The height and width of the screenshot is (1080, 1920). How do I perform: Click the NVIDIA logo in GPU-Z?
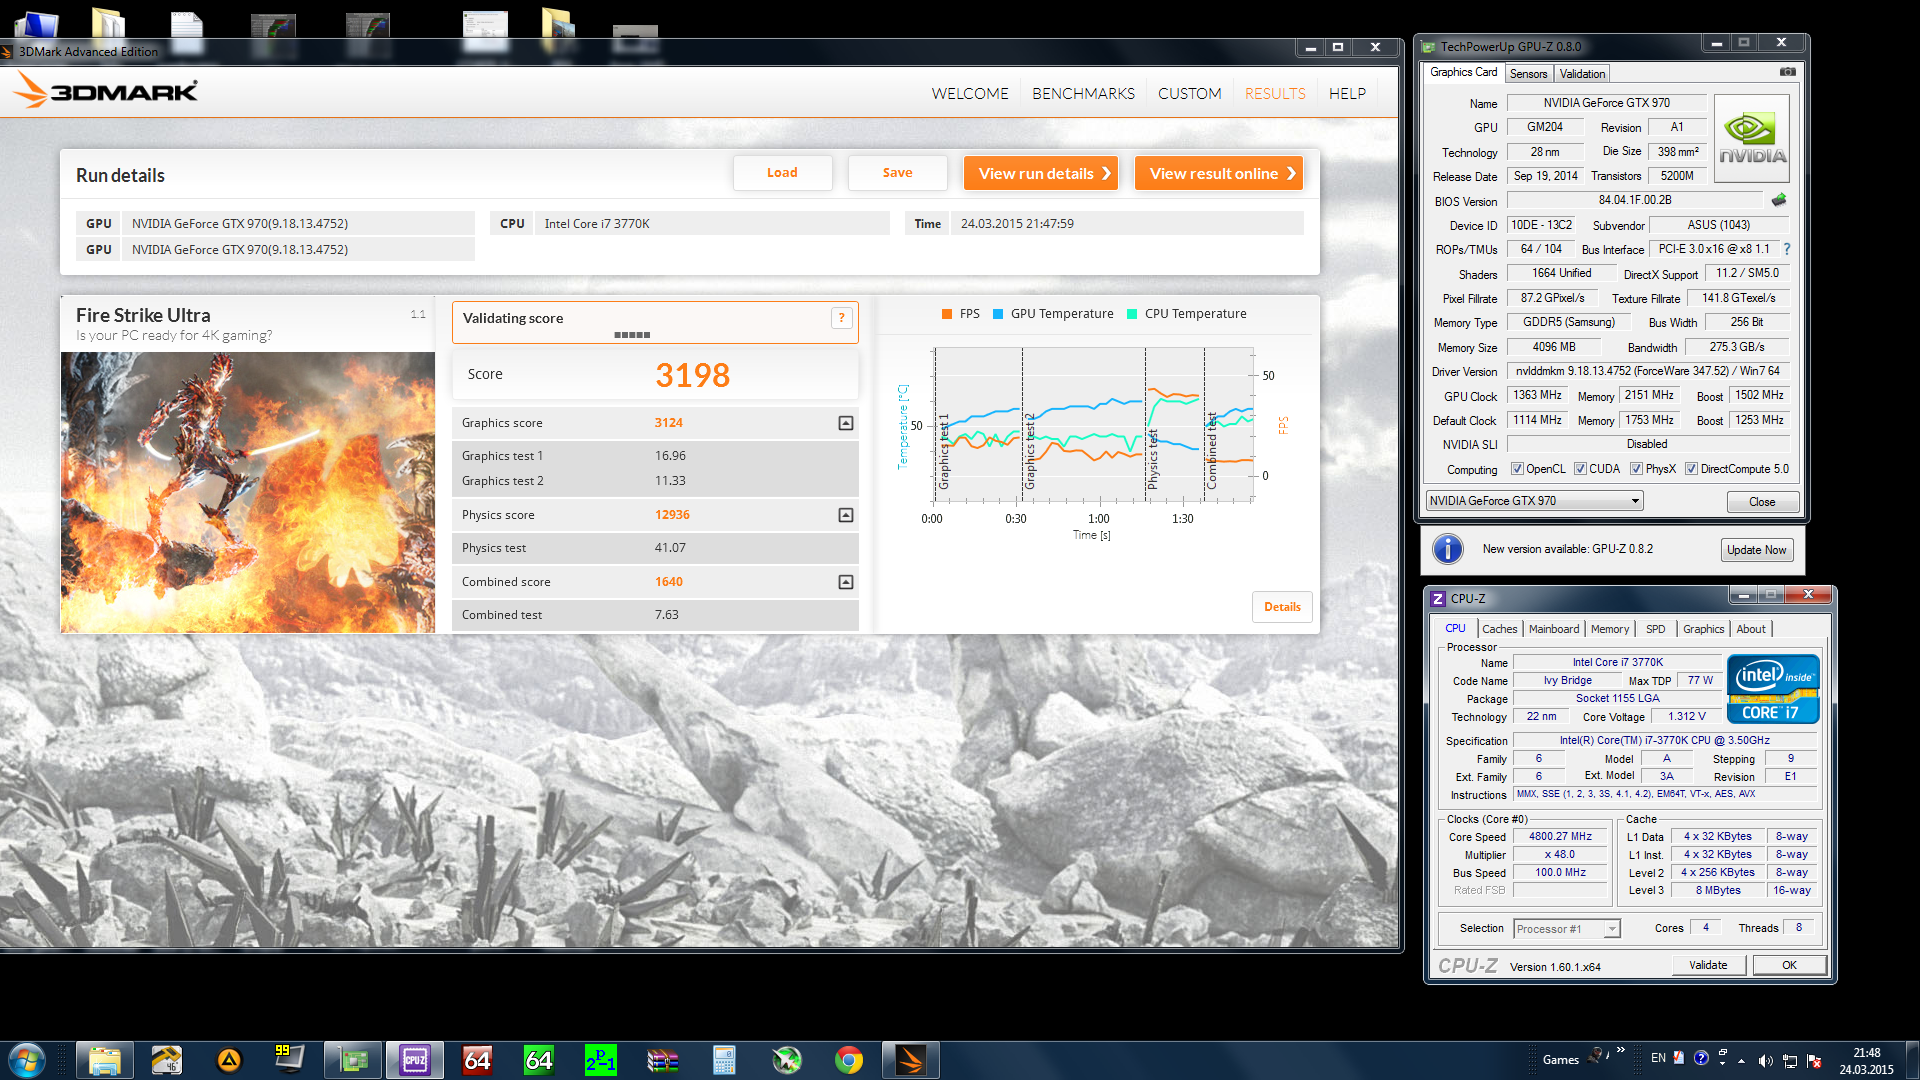click(1752, 138)
